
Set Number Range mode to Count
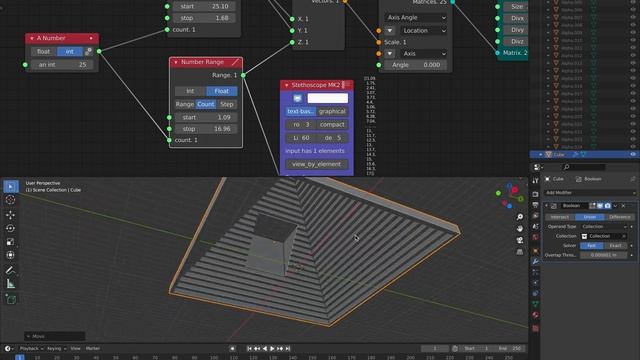206,104
